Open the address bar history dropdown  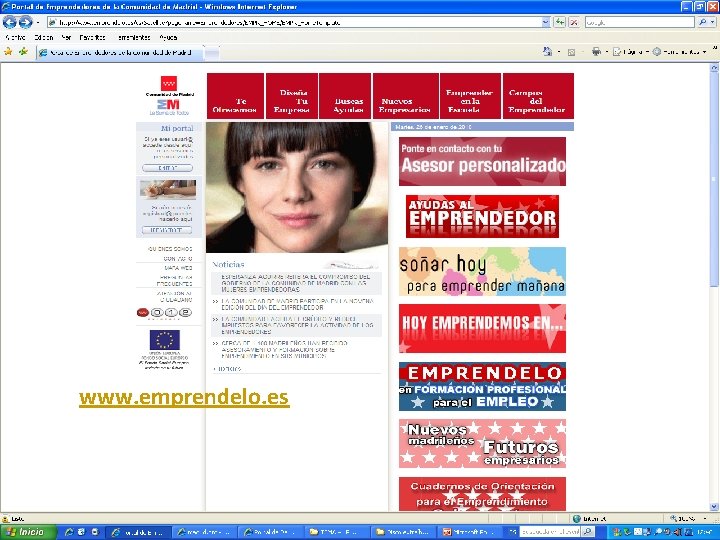click(x=545, y=22)
